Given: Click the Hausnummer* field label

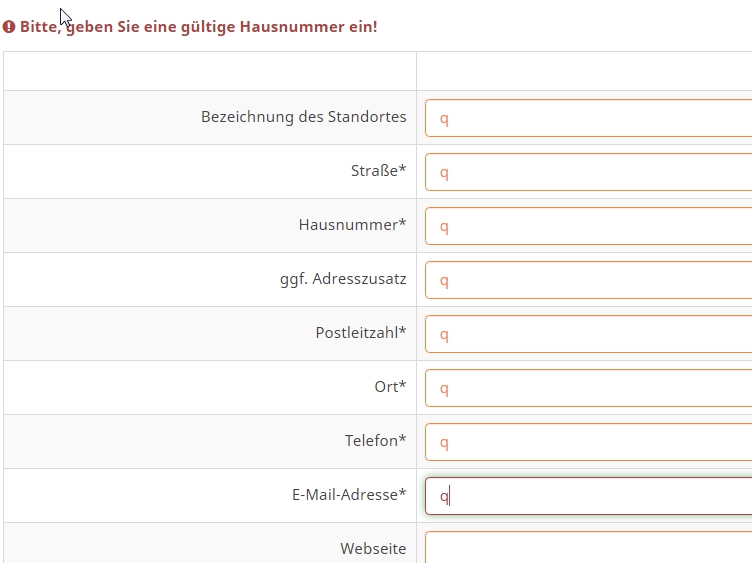Looking at the screenshot, I should click(352, 225).
